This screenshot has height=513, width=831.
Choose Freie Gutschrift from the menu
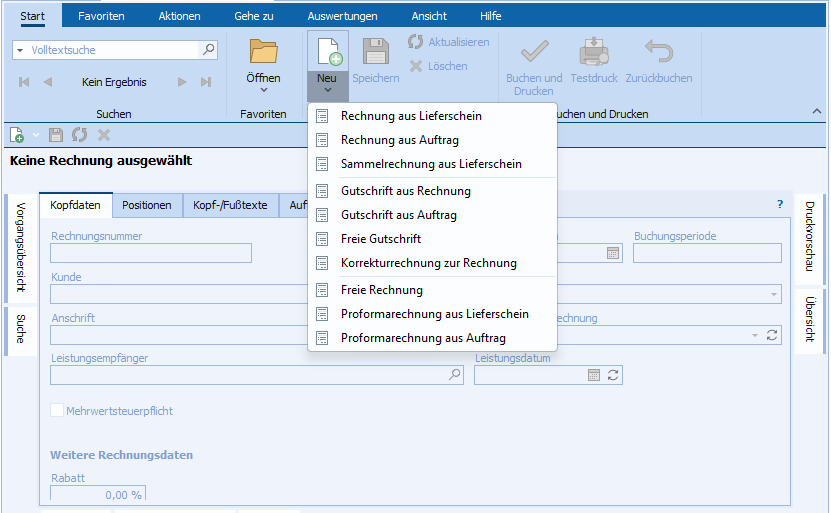tap(381, 239)
